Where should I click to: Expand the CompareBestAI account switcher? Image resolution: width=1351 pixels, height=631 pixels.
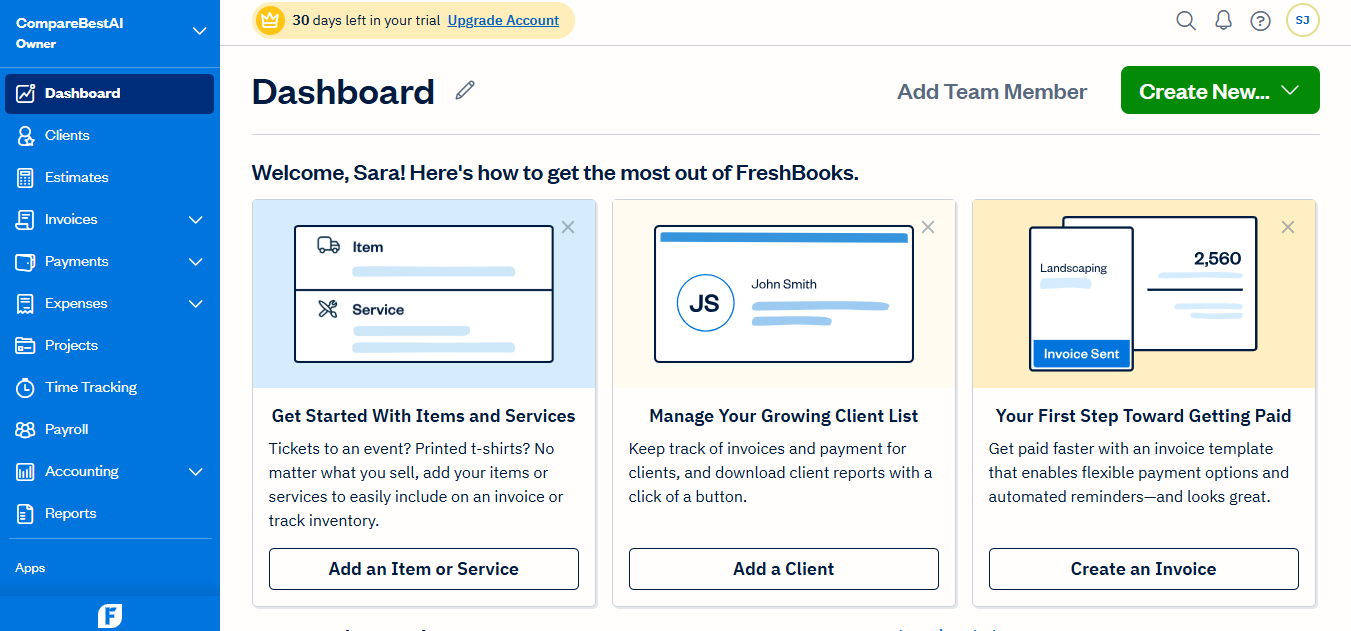[x=199, y=31]
